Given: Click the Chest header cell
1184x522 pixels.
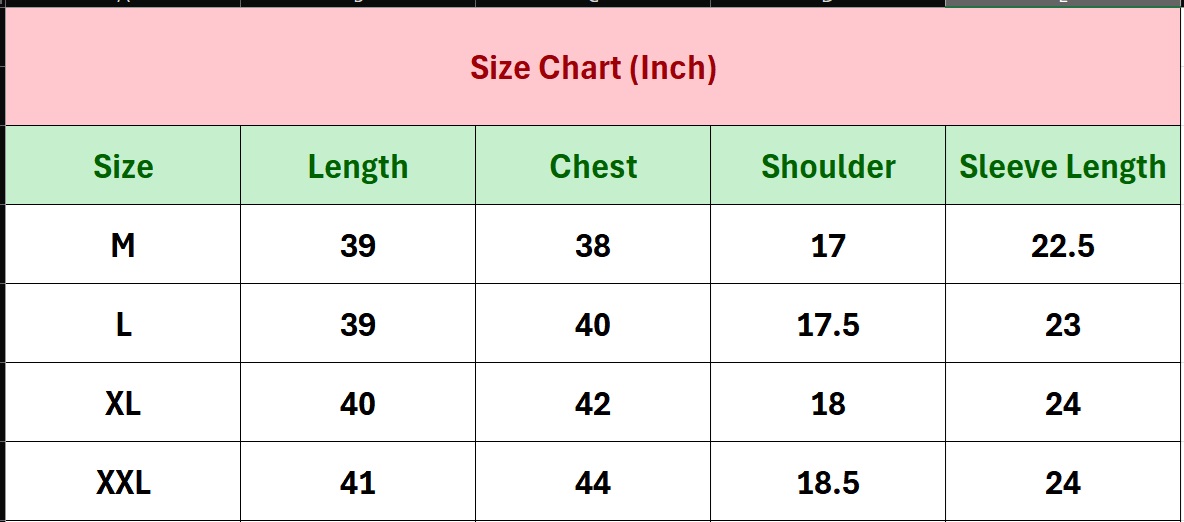Looking at the screenshot, I should [x=593, y=166].
